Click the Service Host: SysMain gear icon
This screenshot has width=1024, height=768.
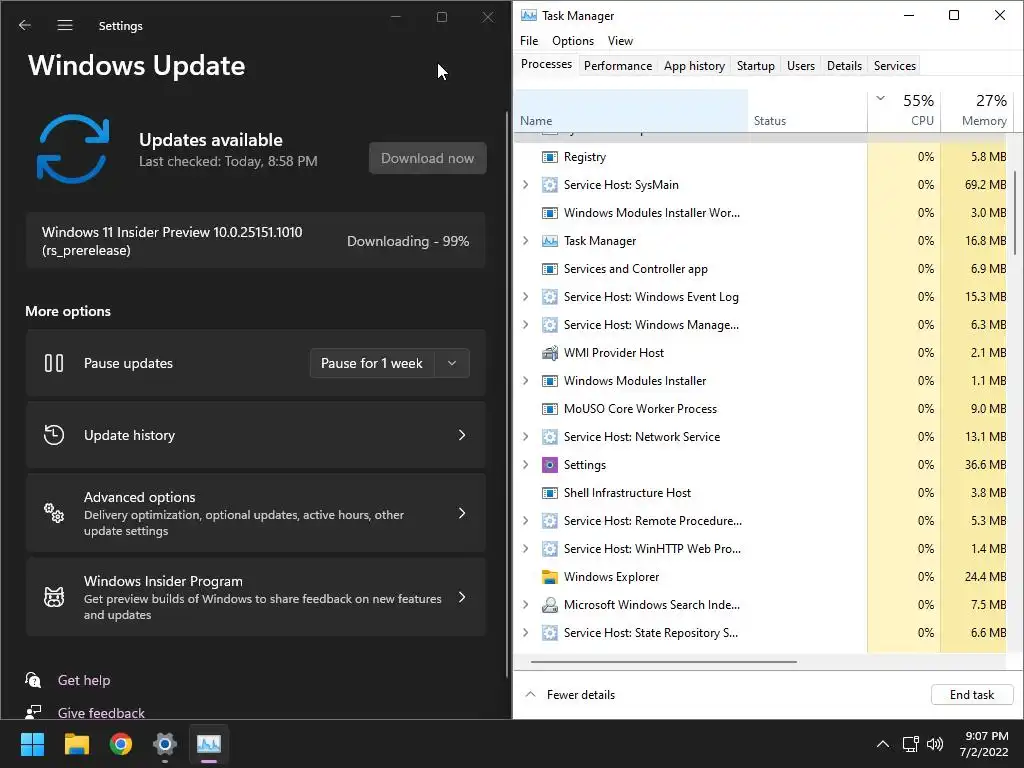(x=550, y=185)
